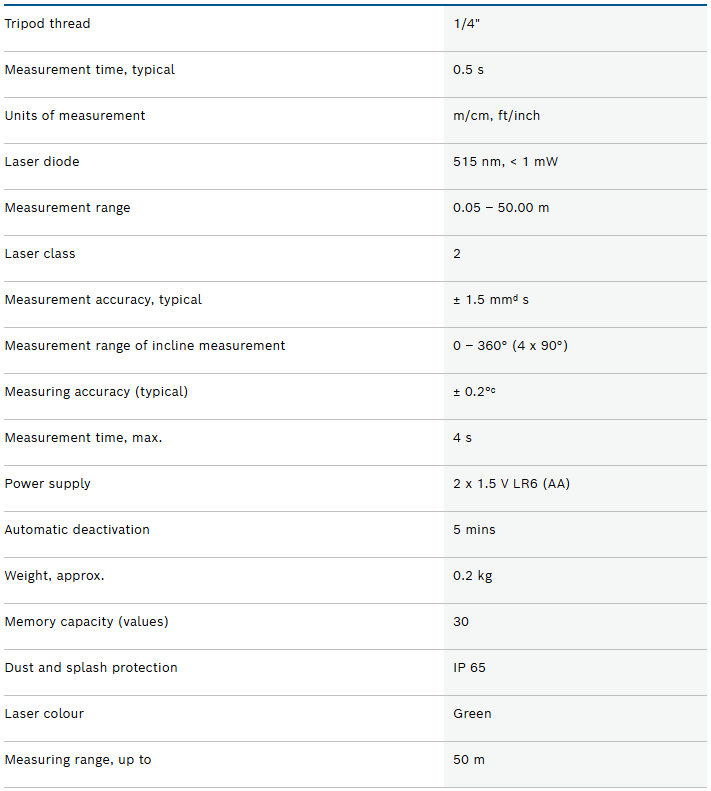Screen dimensions: 711x791
Task: Select the "2 x 1.5 V LR6 (AA)" value
Action: tap(511, 484)
